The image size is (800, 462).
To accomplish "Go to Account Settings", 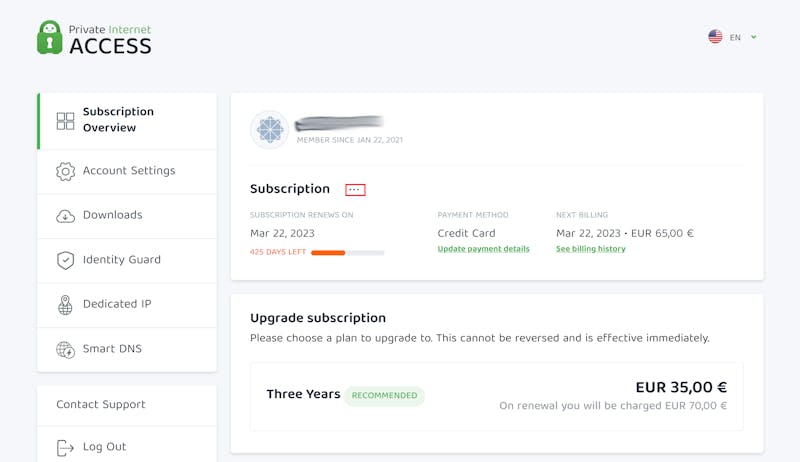I will point(127,171).
